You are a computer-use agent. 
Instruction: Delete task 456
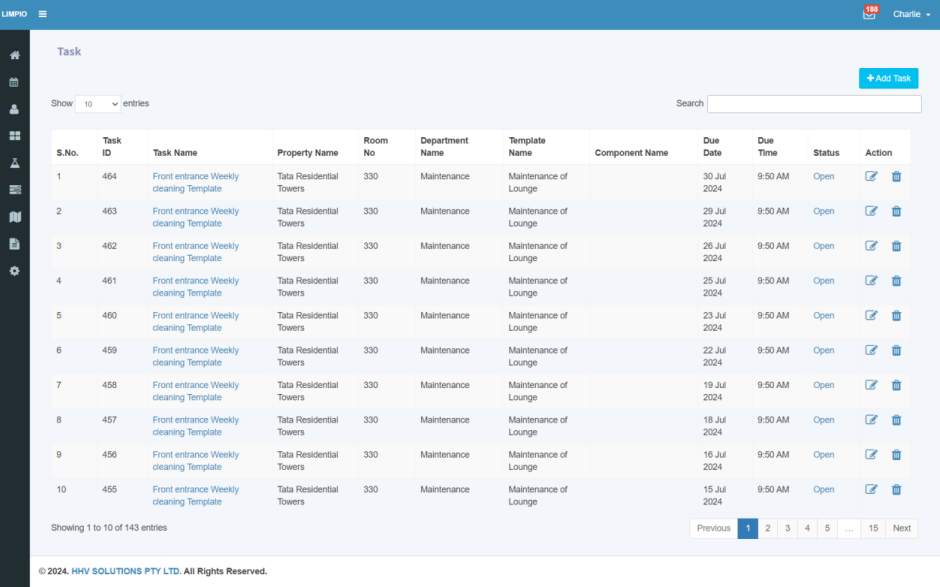point(896,454)
